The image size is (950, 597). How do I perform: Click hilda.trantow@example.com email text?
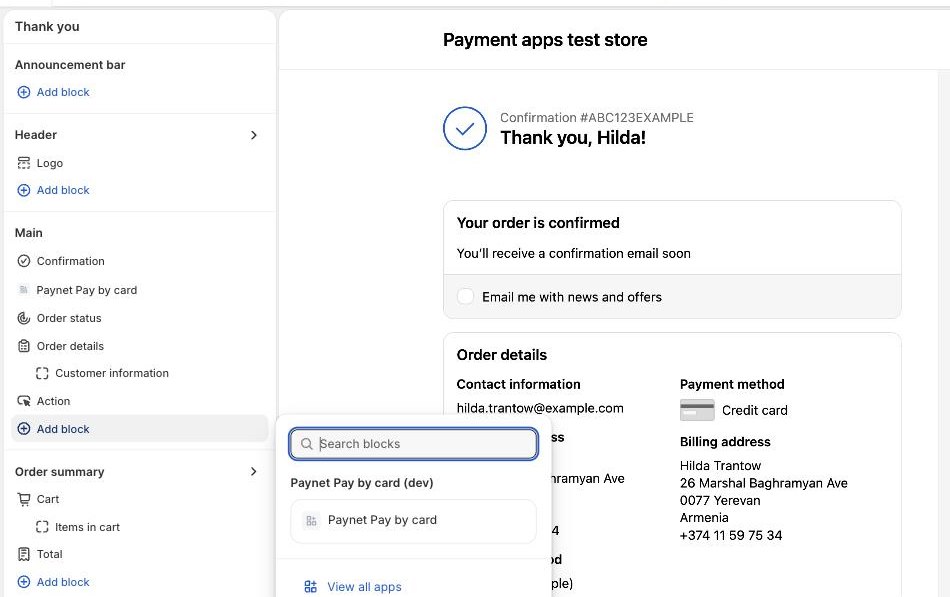[x=540, y=408]
